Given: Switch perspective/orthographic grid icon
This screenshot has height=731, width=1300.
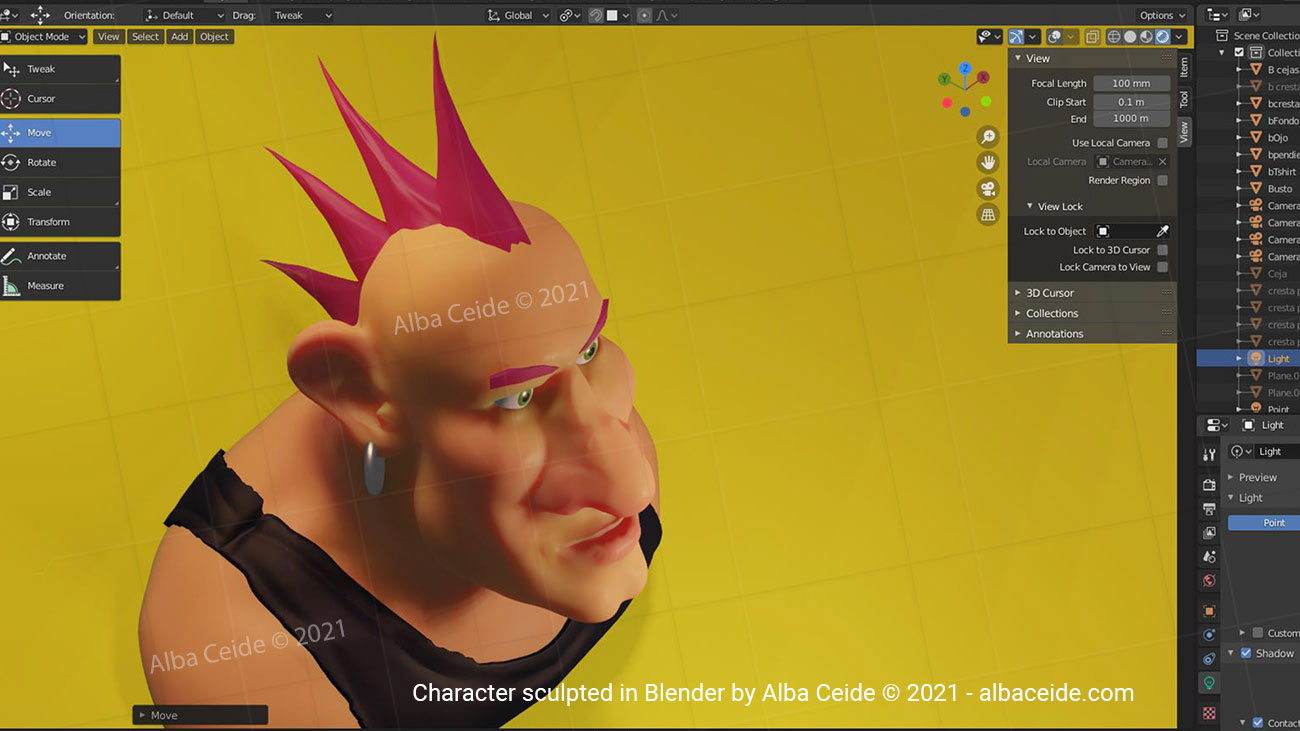Looking at the screenshot, I should point(988,215).
